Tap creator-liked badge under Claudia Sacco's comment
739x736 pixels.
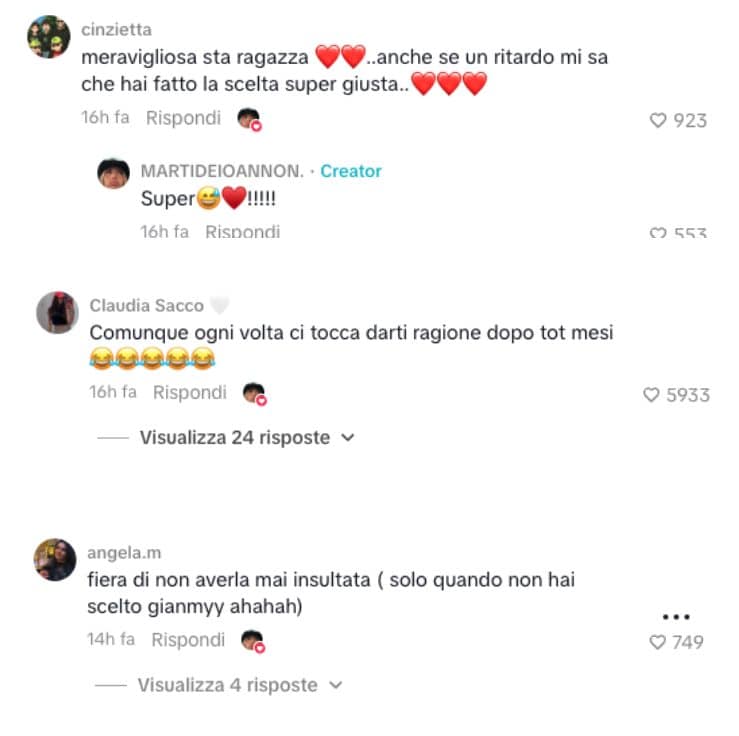(255, 394)
